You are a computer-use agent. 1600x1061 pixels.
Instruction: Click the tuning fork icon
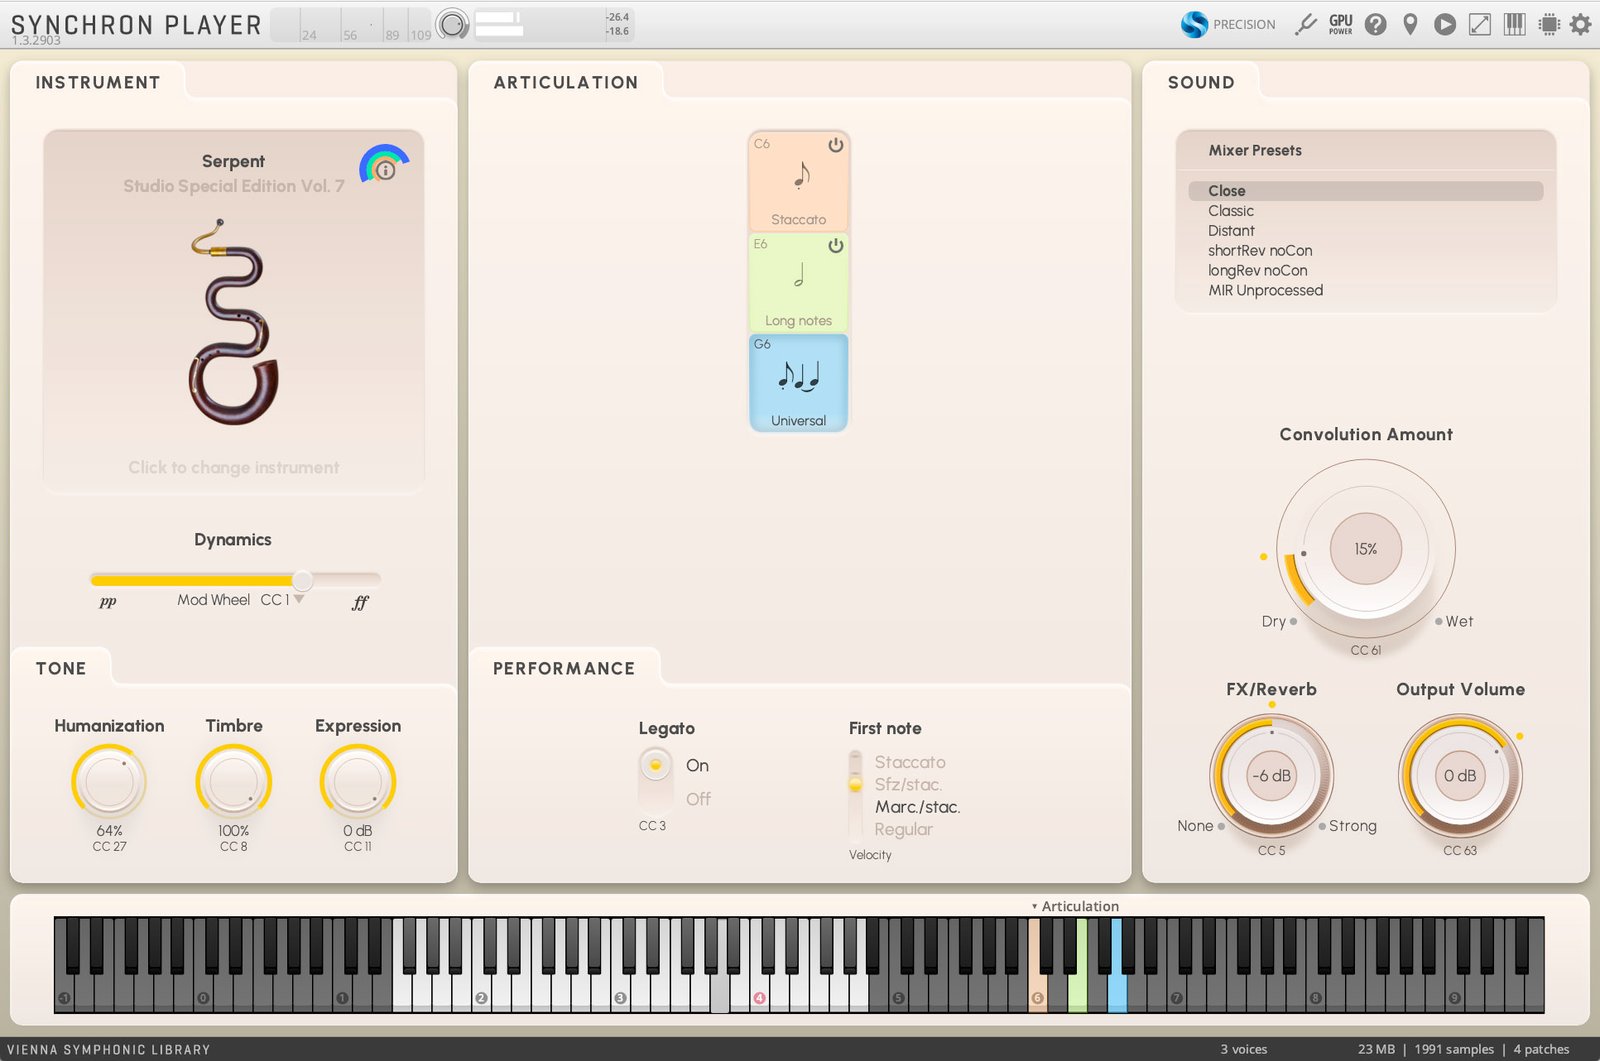pos(1305,24)
